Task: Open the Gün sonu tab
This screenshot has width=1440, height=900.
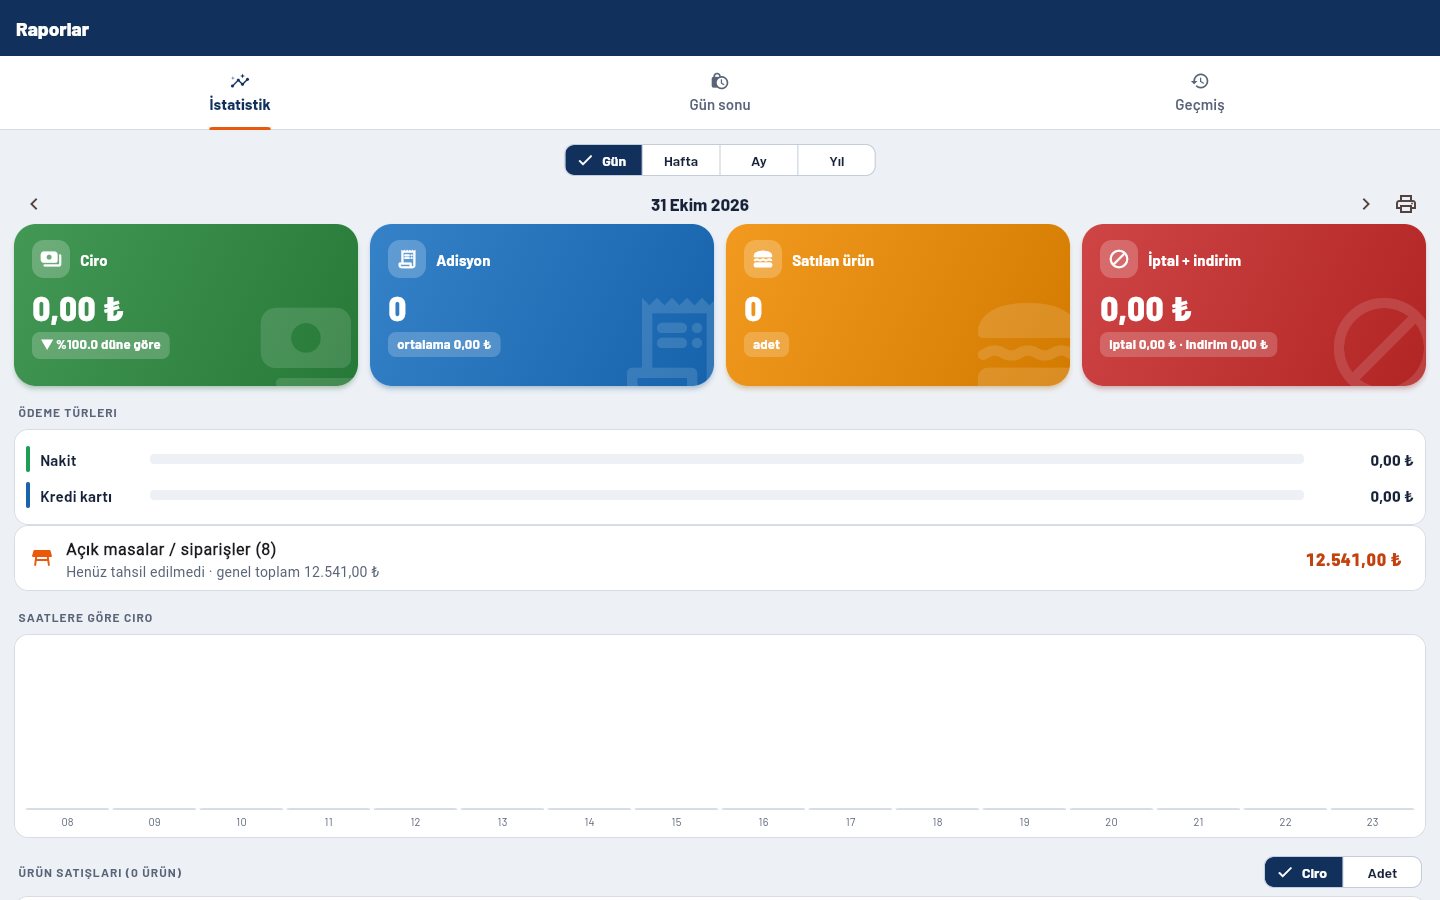Action: click(x=720, y=93)
